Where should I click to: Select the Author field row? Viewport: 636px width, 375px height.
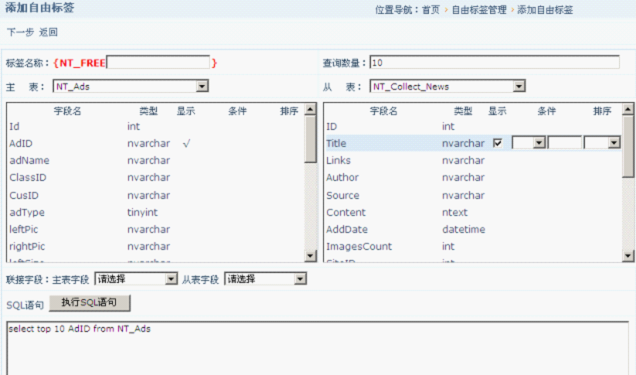coord(473,177)
